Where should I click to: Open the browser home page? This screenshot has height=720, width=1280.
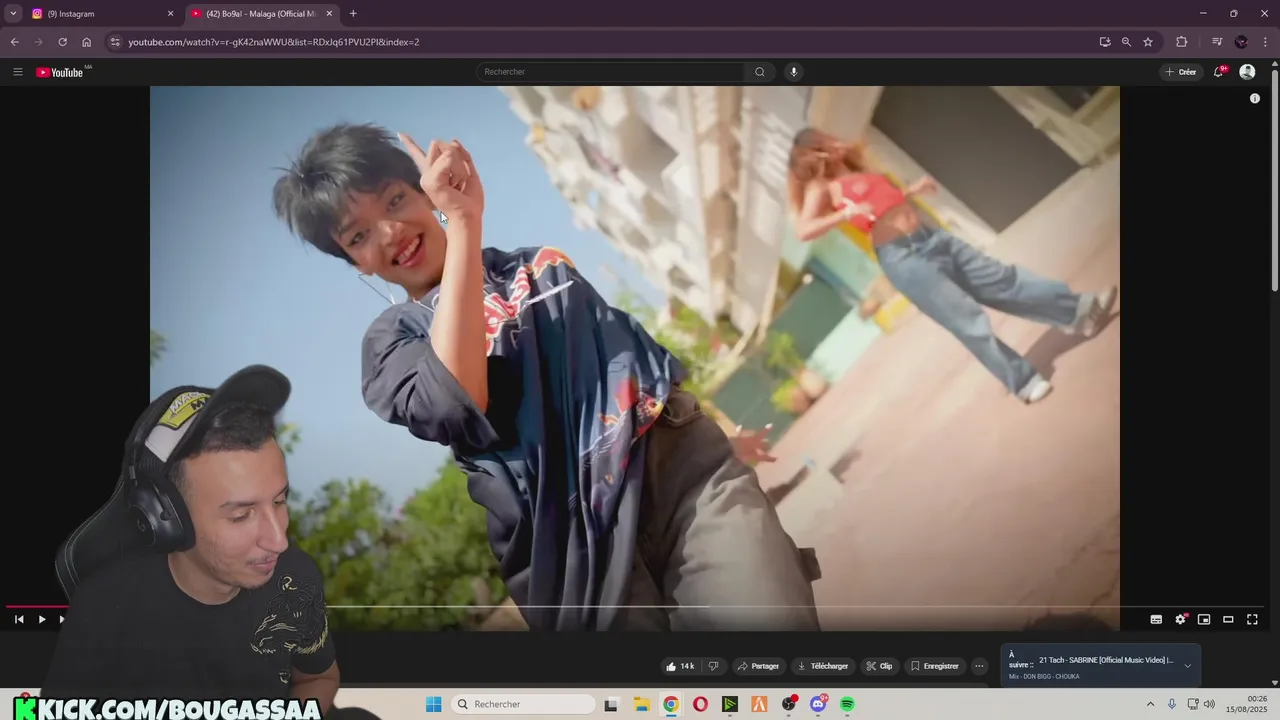pyautogui.click(x=86, y=42)
